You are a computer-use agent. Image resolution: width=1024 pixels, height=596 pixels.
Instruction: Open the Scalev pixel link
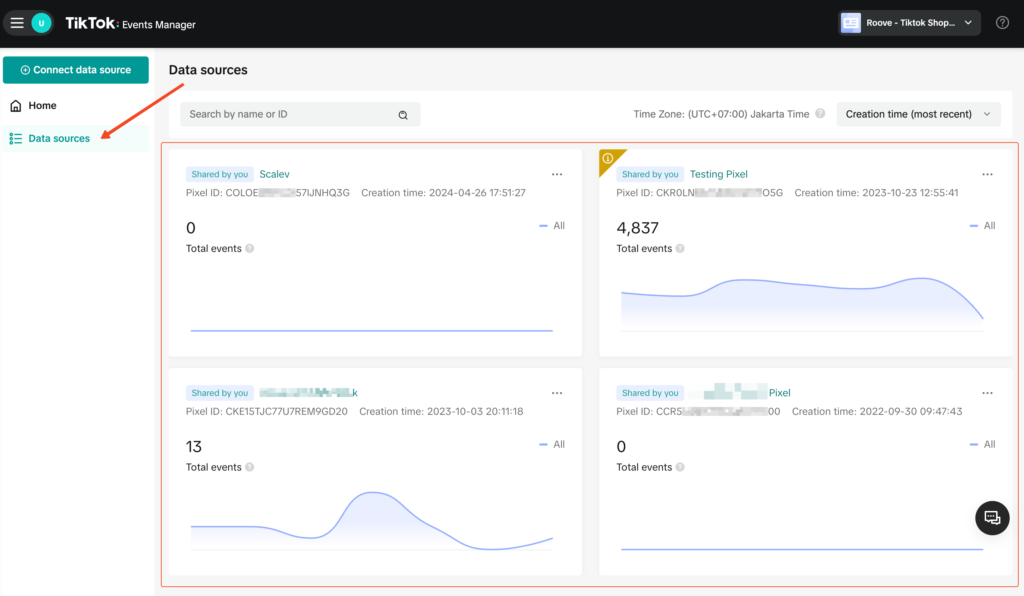274,174
